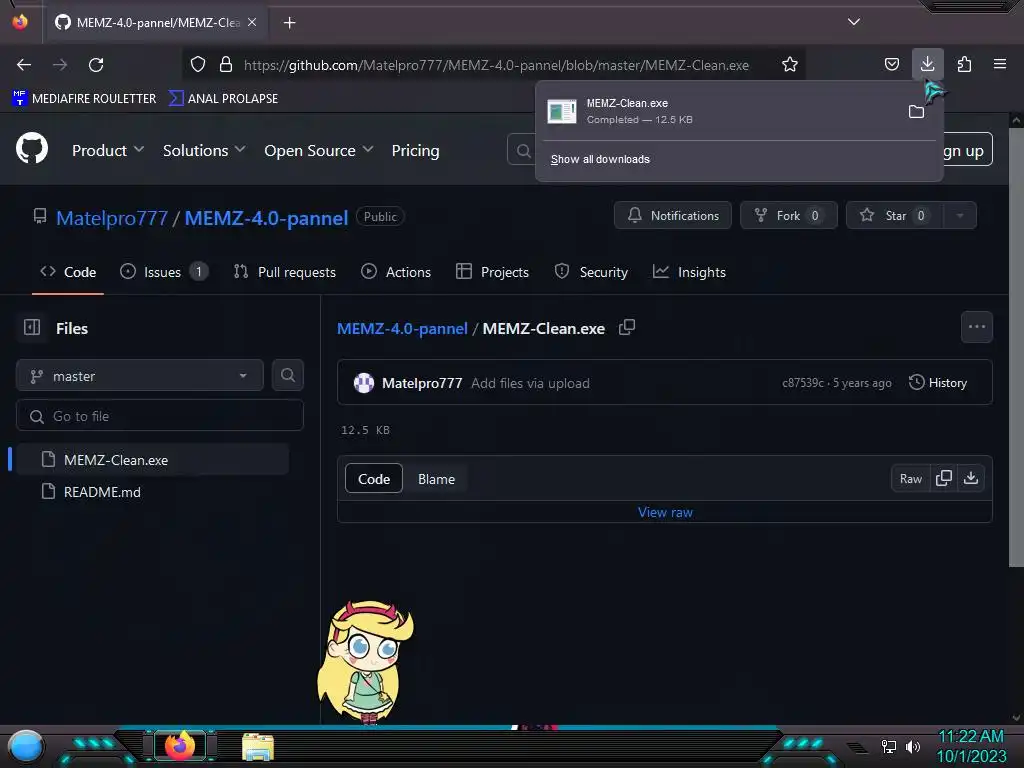The image size is (1024, 768).
Task: Copy file path icon next to MEMZ-Clean.exe
Action: pos(627,327)
